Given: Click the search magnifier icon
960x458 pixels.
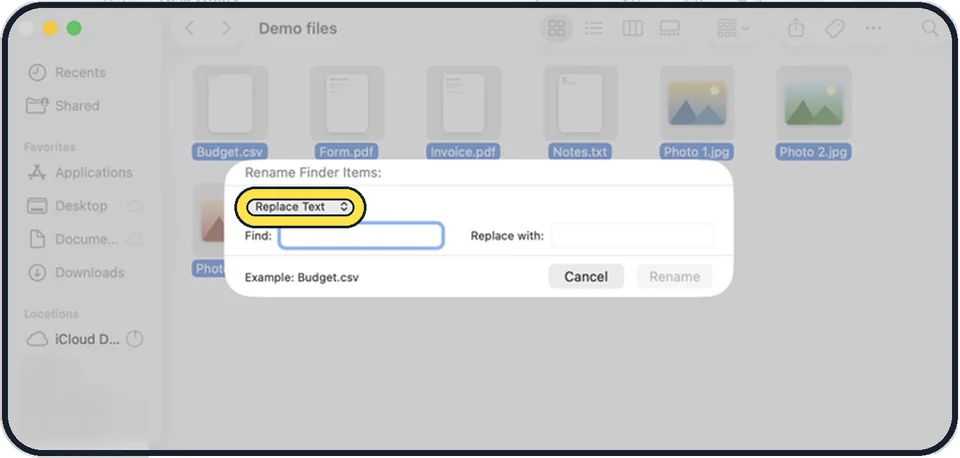Looking at the screenshot, I should click(930, 28).
